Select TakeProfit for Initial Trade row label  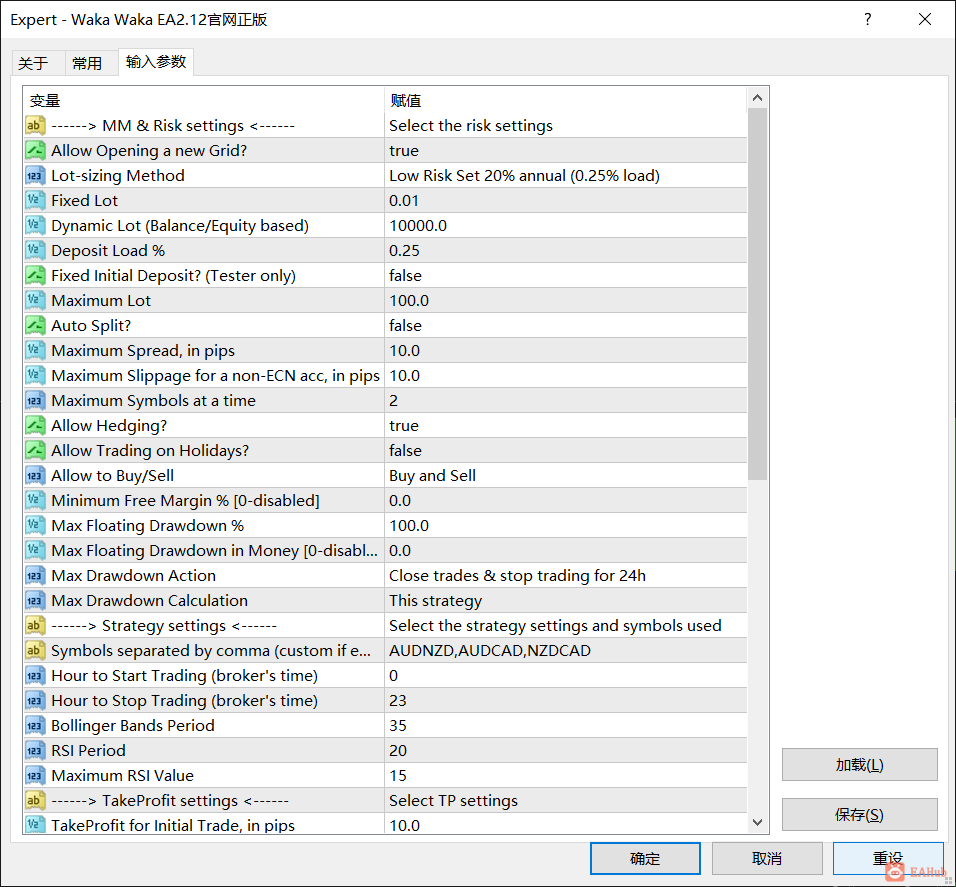[x=173, y=825]
